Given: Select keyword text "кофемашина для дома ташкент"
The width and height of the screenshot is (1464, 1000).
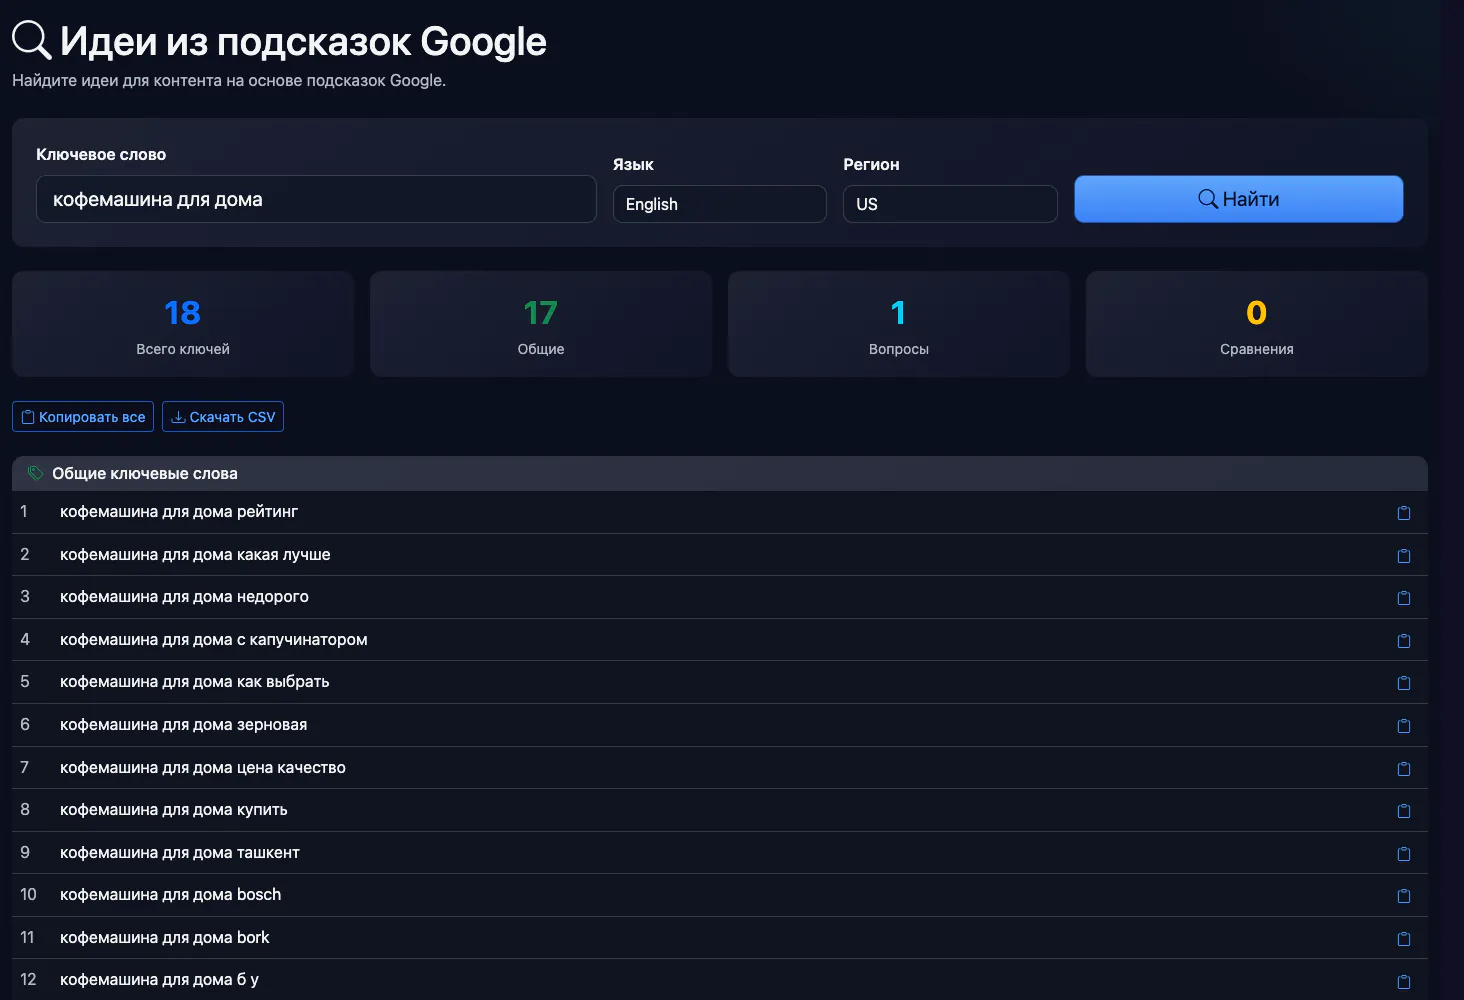Looking at the screenshot, I should pos(180,853).
